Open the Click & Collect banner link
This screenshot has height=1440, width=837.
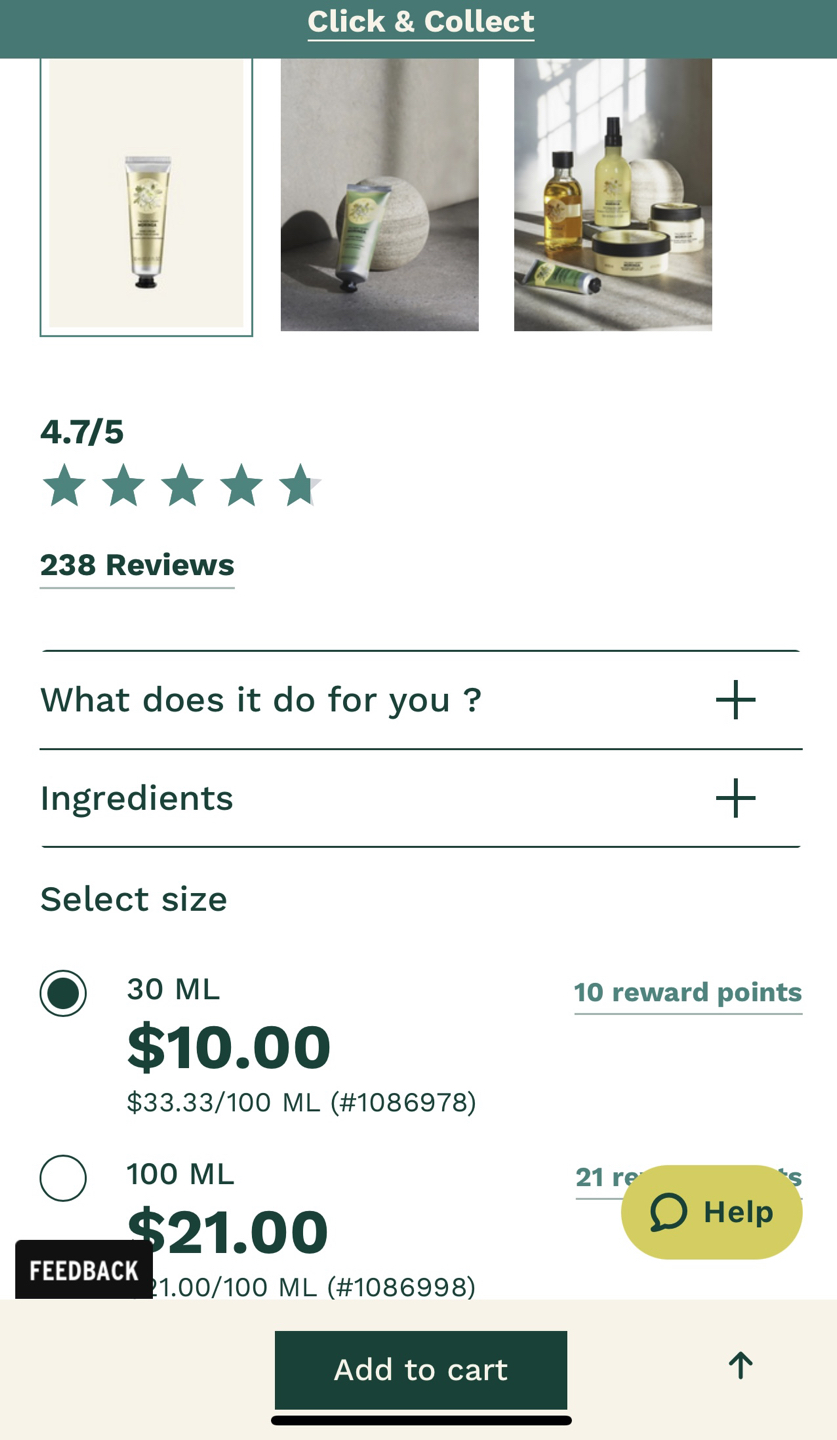420,22
